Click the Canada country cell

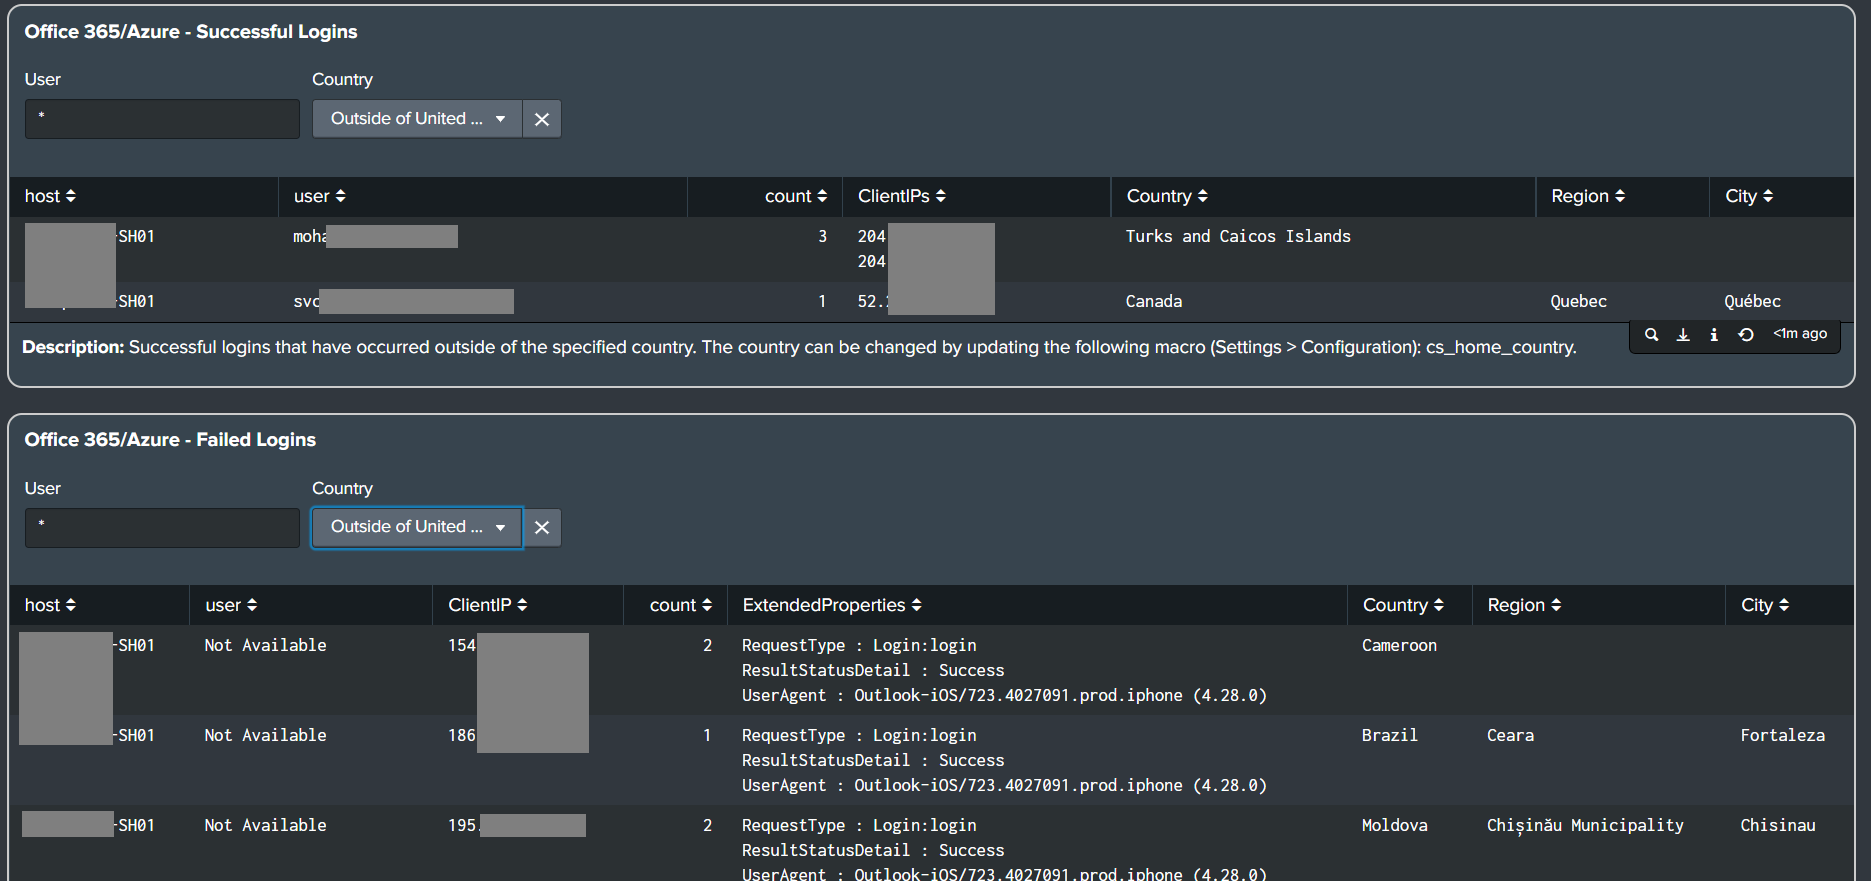tap(1154, 301)
